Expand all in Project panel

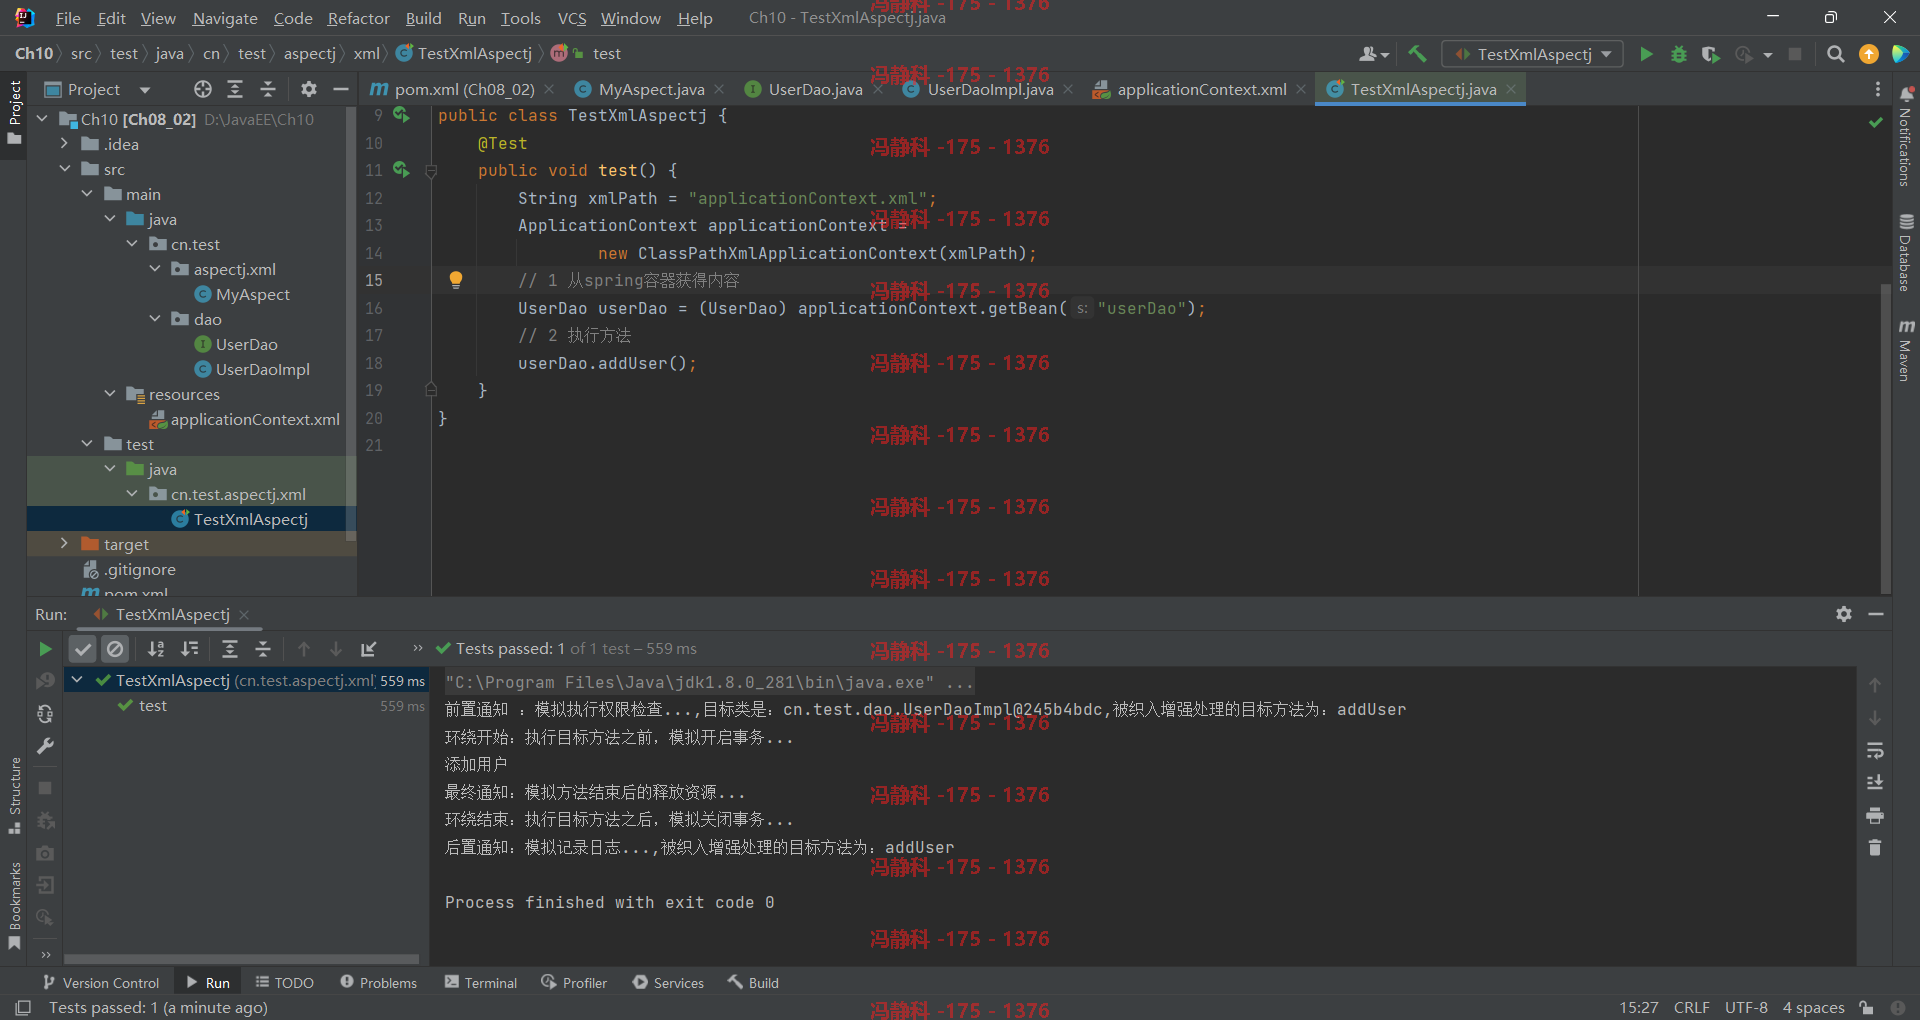coord(235,89)
